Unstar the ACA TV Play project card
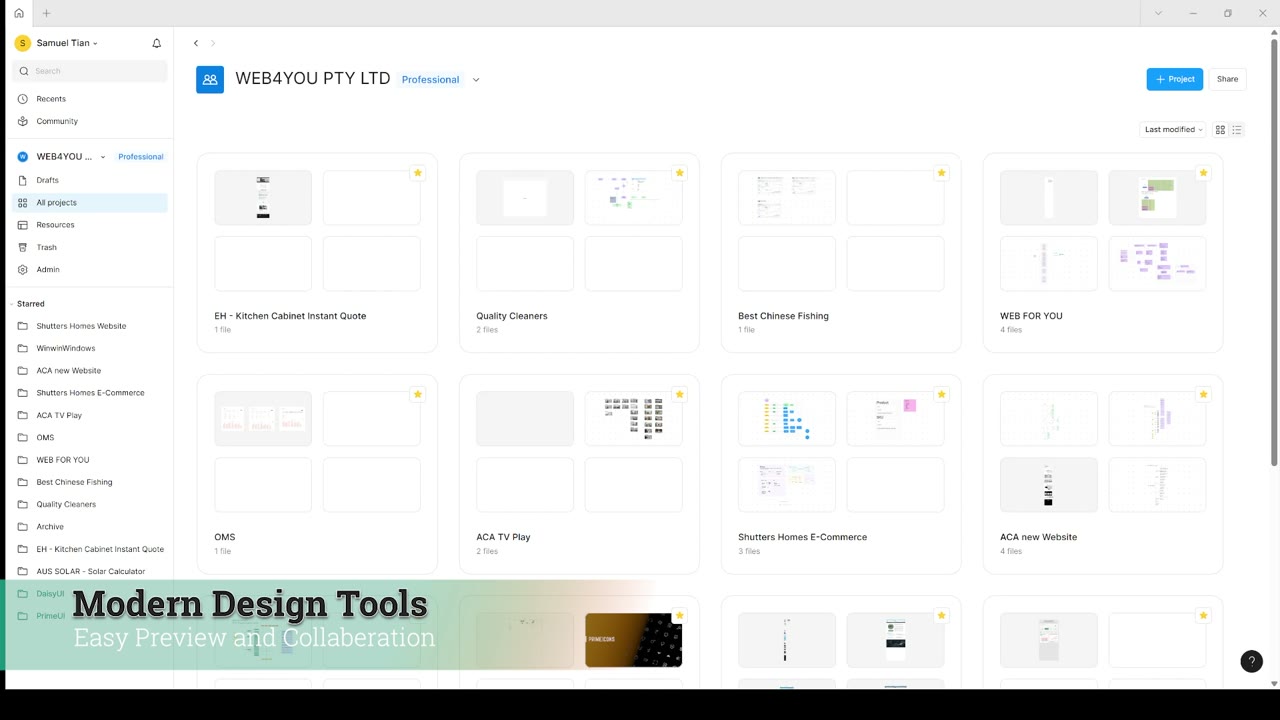The width and height of the screenshot is (1280, 720). click(x=680, y=394)
